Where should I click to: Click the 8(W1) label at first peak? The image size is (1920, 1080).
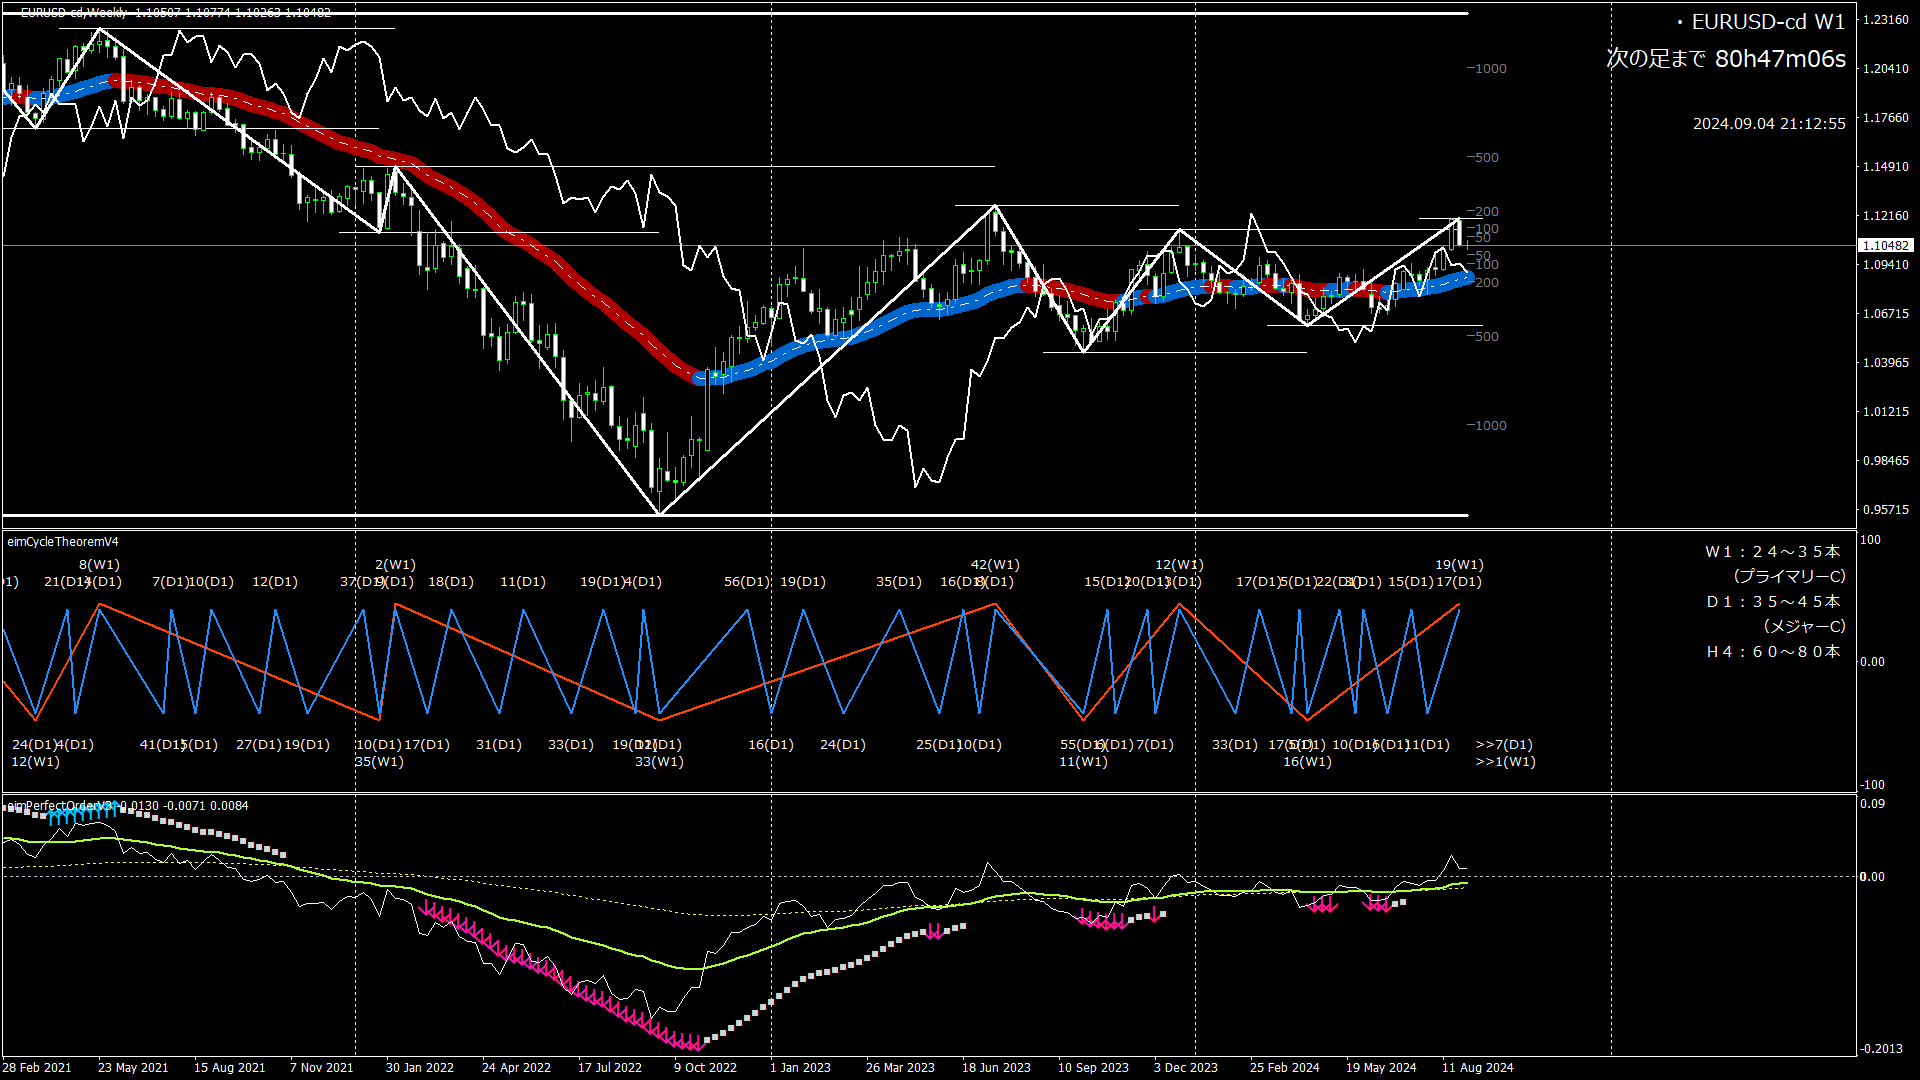[x=99, y=565]
